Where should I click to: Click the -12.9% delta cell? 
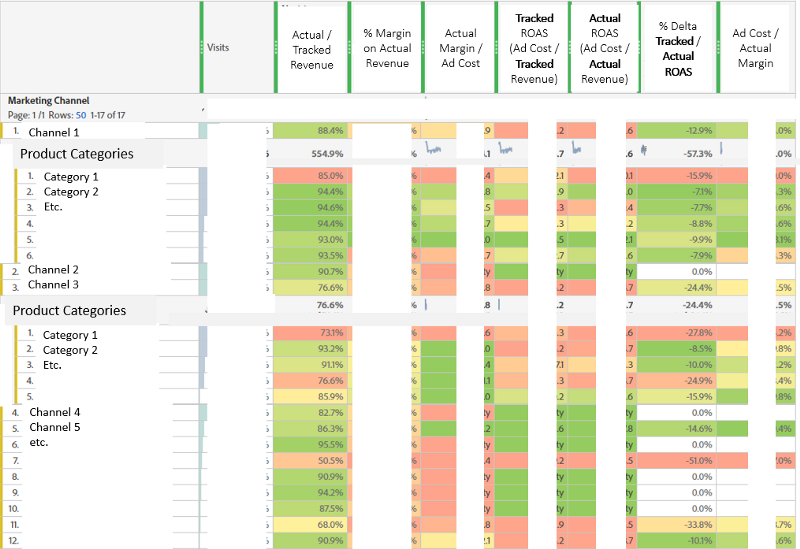coord(676,131)
